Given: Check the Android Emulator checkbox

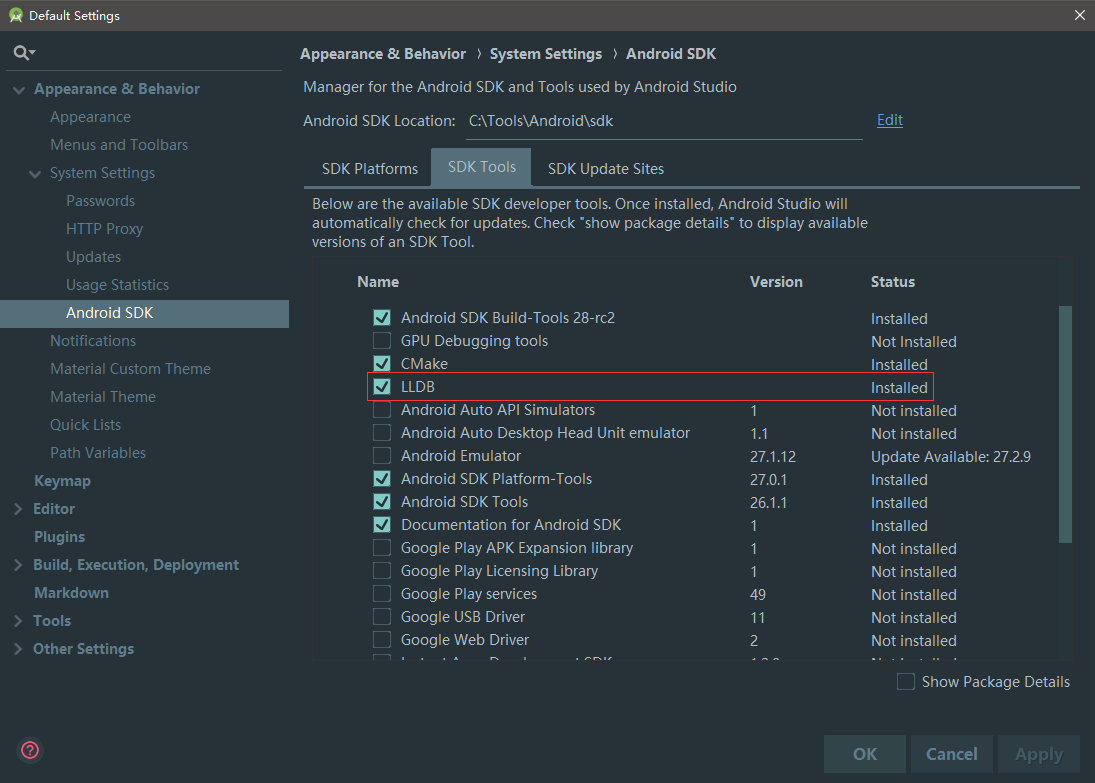Looking at the screenshot, I should click(x=382, y=456).
